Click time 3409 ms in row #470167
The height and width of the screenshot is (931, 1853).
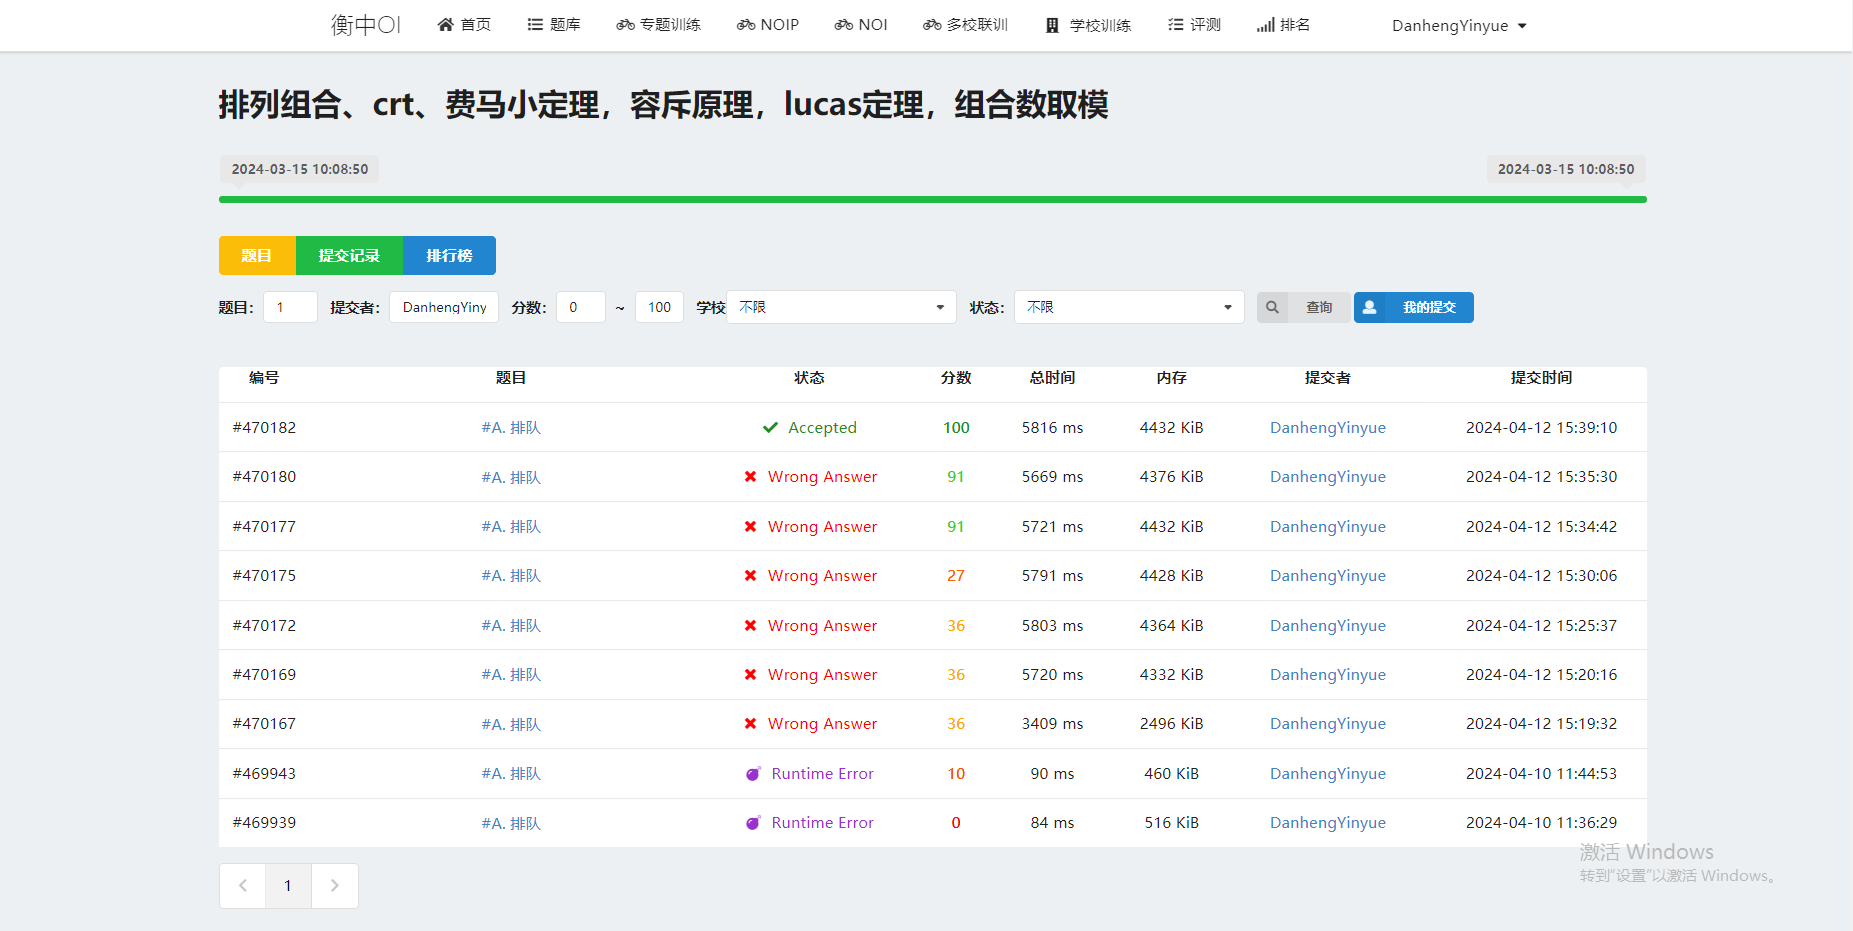(x=1052, y=723)
